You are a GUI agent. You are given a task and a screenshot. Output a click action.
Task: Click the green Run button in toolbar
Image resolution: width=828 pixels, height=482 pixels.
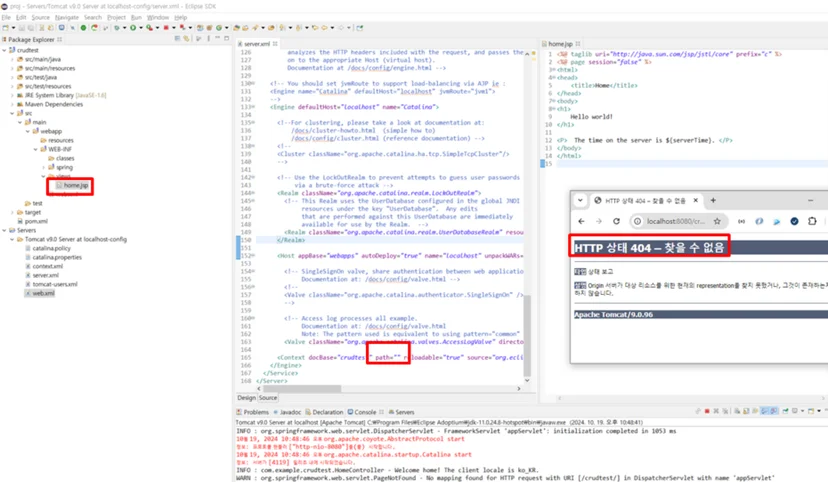(x=133, y=27)
